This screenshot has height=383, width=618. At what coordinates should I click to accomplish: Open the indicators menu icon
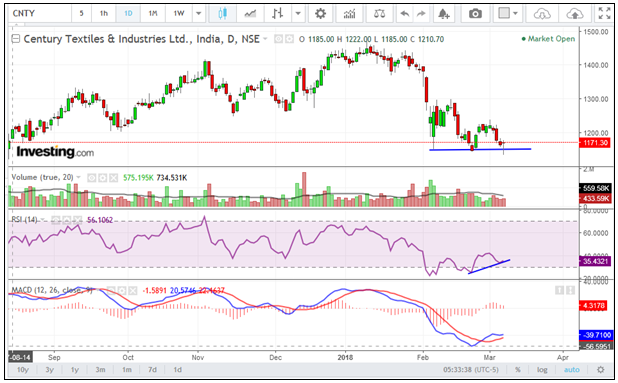click(x=349, y=14)
